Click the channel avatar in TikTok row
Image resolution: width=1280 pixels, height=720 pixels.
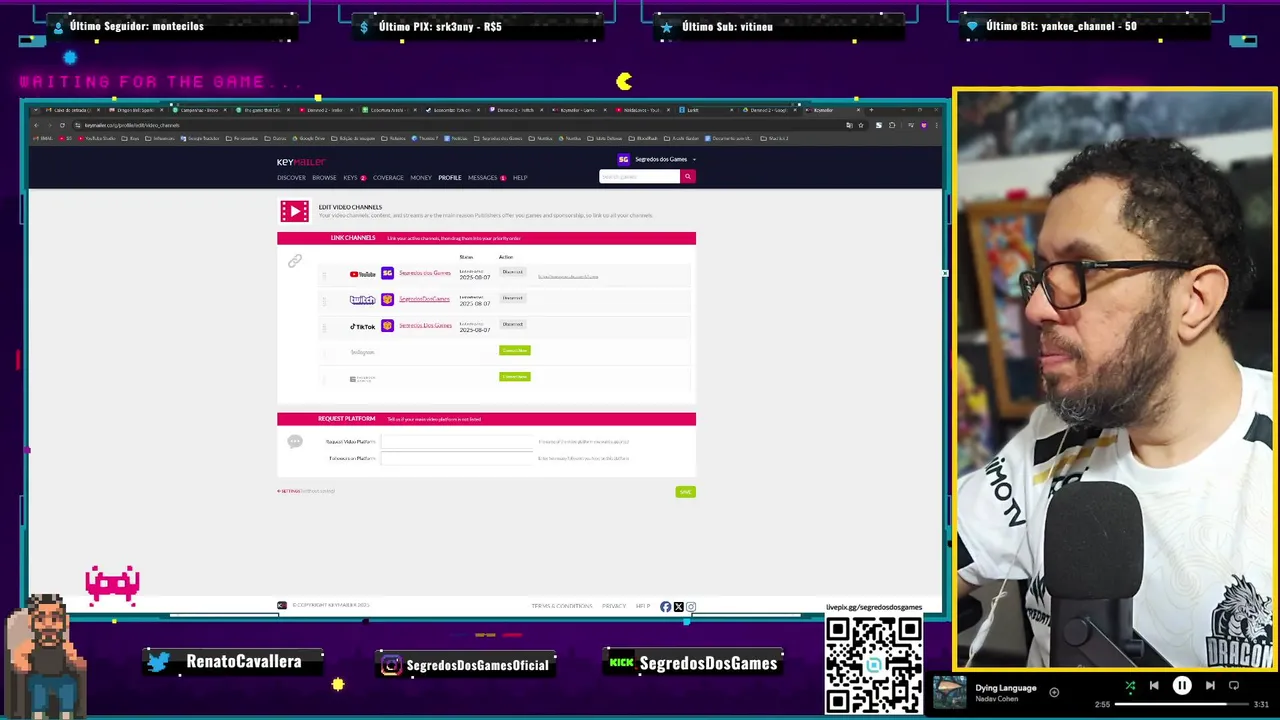click(387, 325)
